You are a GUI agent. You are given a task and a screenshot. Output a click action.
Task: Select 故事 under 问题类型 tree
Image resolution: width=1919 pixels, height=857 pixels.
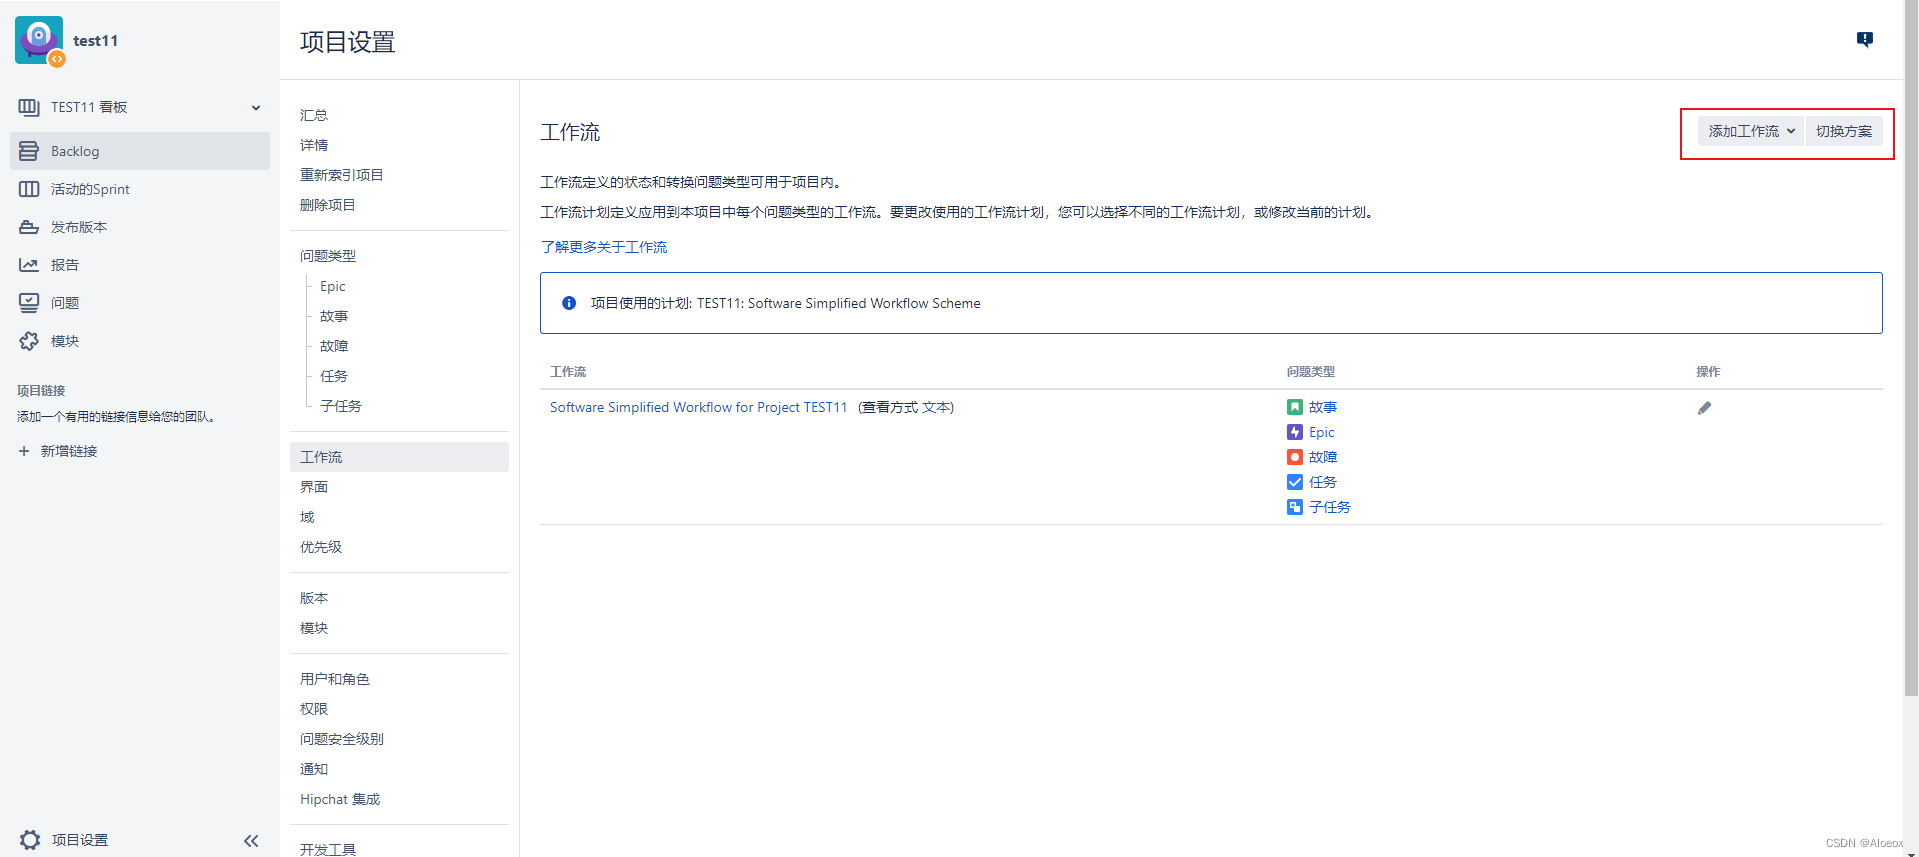click(334, 316)
